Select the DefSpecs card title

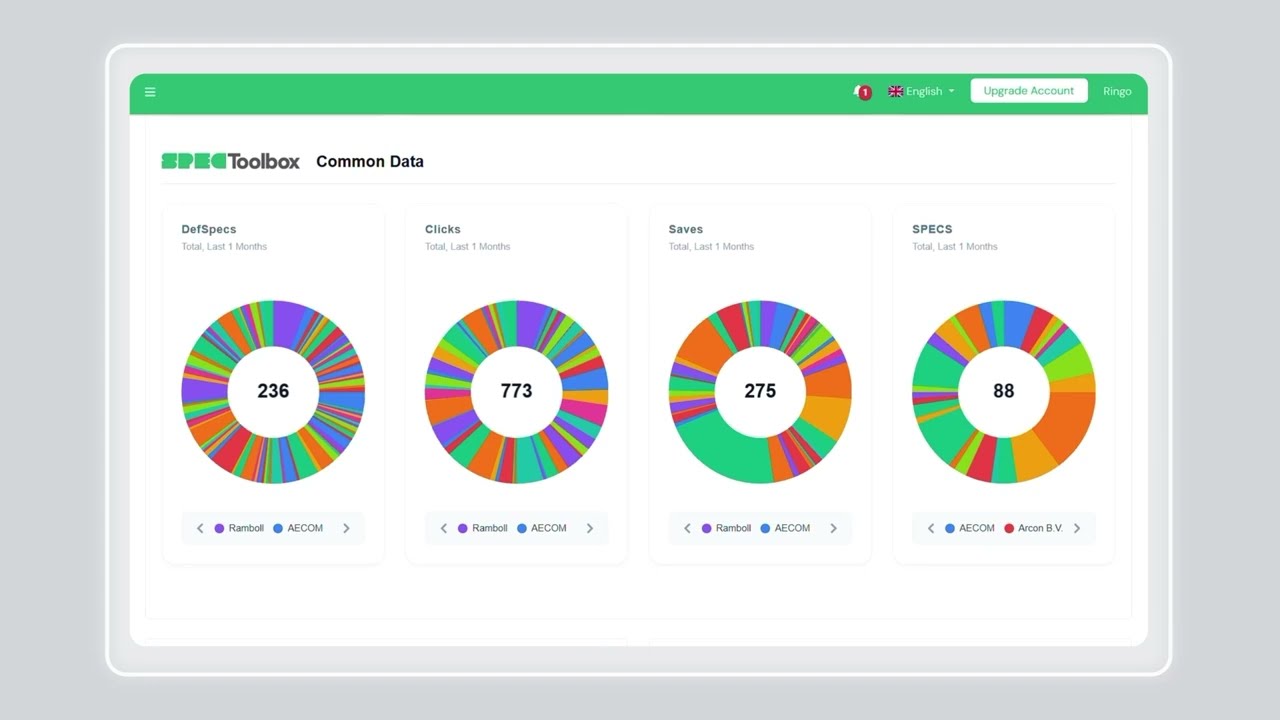tap(209, 229)
